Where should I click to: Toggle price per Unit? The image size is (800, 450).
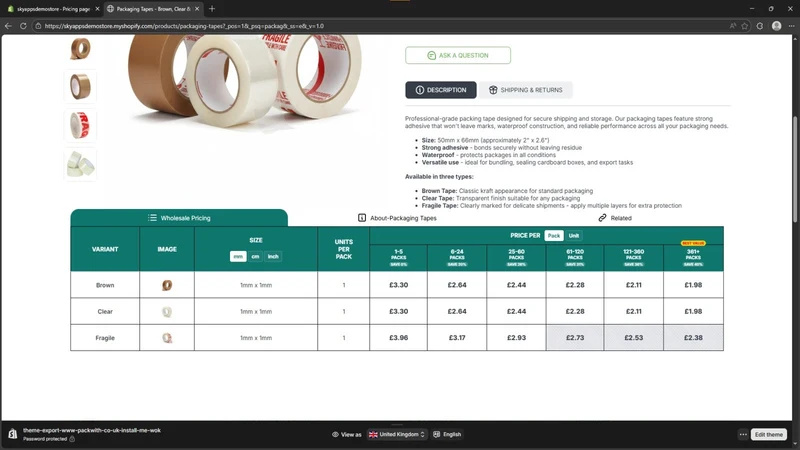[573, 235]
